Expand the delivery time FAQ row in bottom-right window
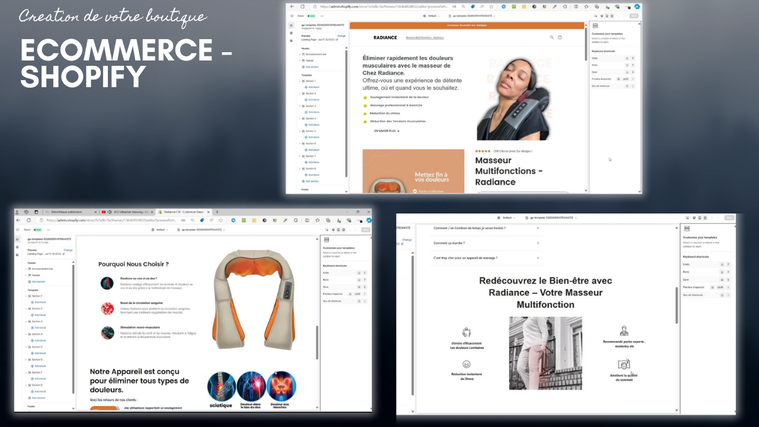This screenshot has width=759, height=427. coord(486,228)
